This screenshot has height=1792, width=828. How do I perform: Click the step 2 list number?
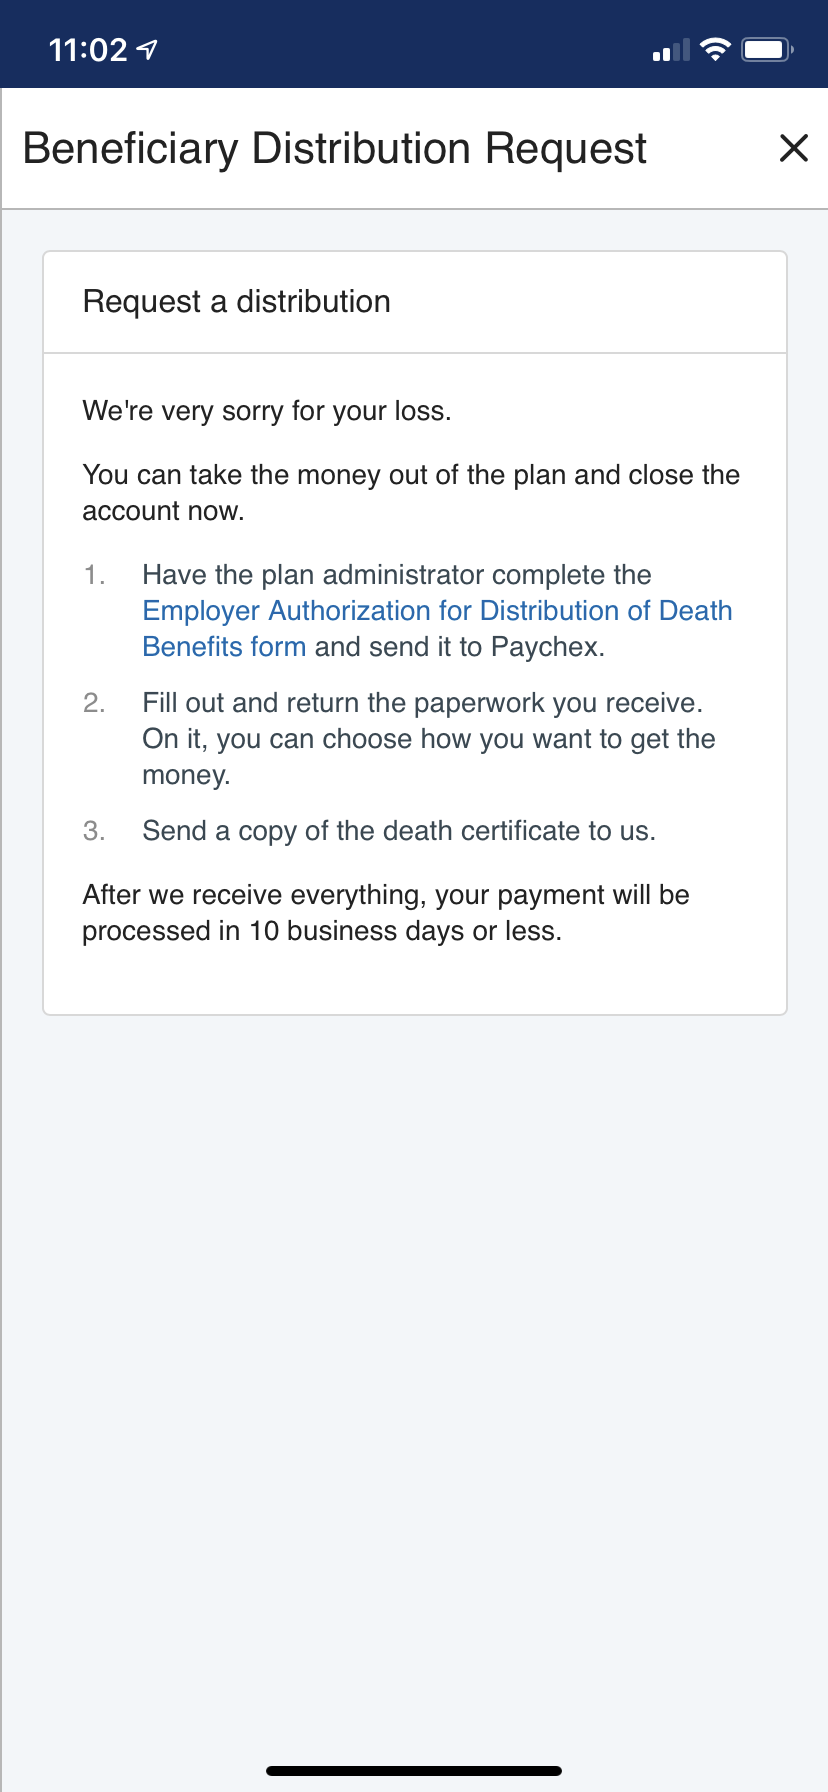[94, 703]
